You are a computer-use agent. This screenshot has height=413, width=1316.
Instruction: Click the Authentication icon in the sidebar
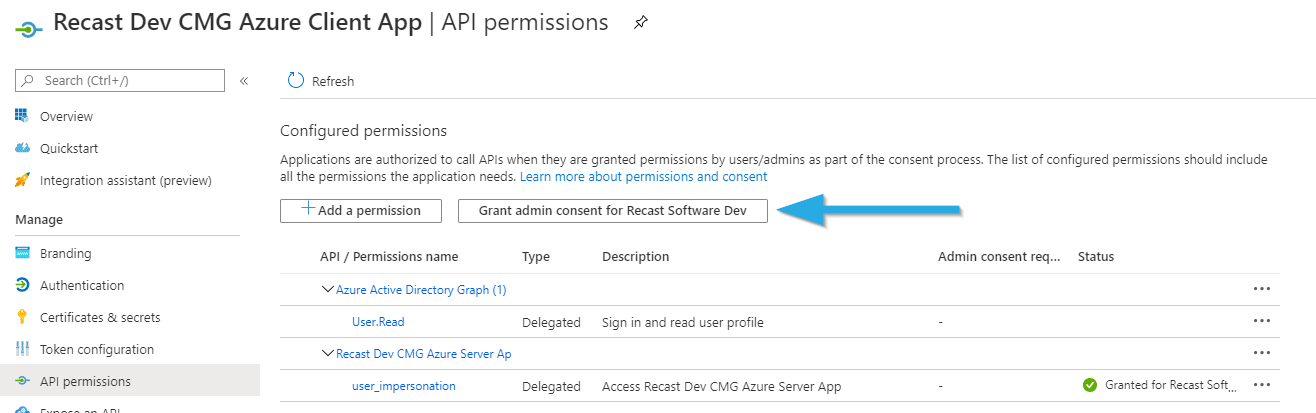(x=22, y=285)
